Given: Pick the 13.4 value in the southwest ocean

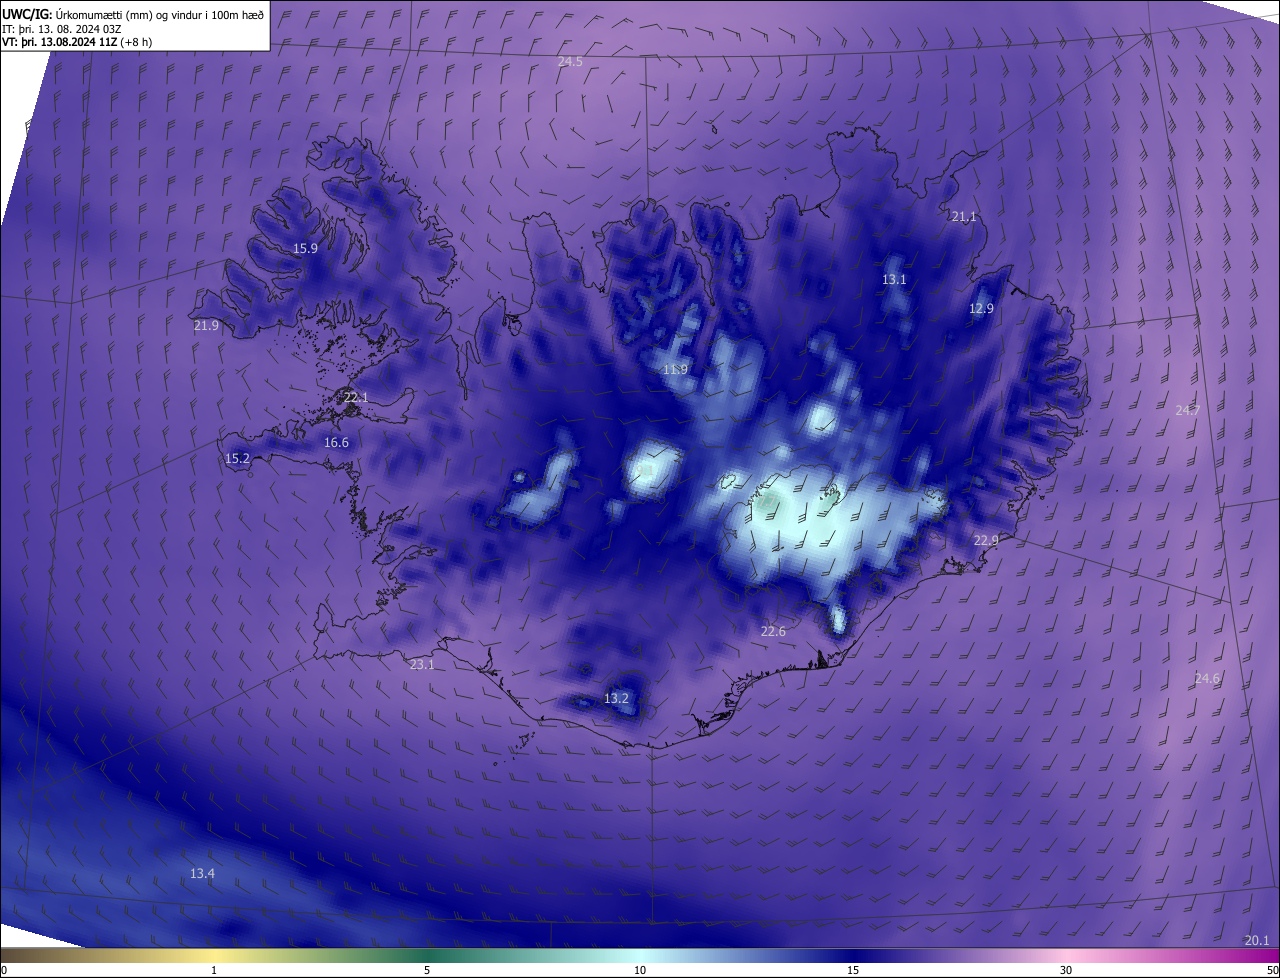Looking at the screenshot, I should tap(202, 873).
